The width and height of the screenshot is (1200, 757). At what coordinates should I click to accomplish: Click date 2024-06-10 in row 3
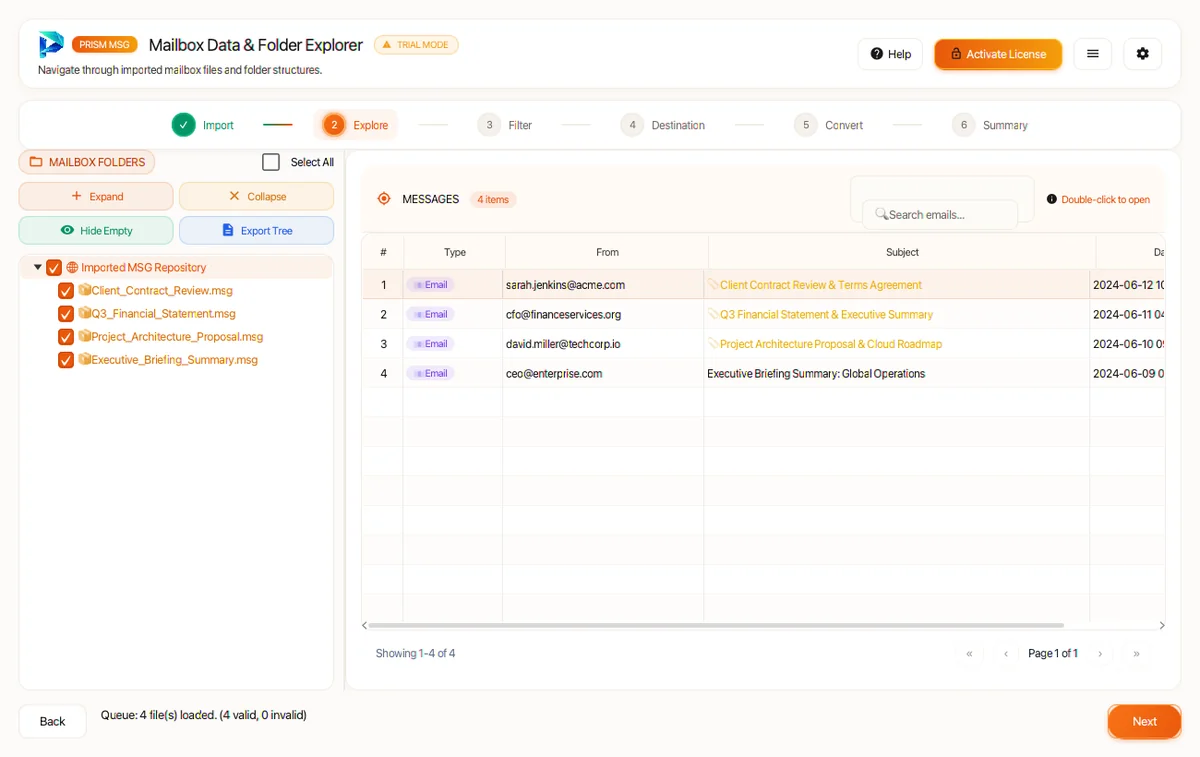click(1128, 344)
